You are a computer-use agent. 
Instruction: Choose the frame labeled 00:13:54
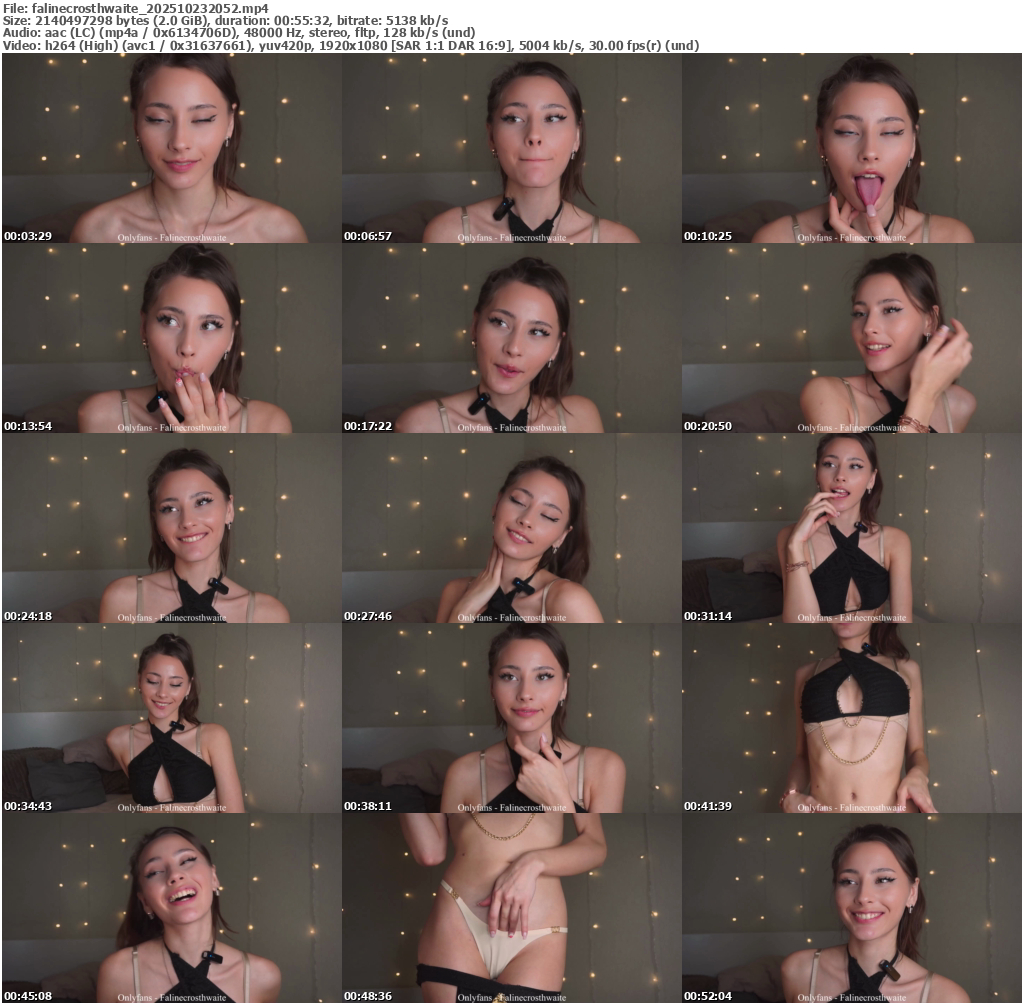[171, 338]
